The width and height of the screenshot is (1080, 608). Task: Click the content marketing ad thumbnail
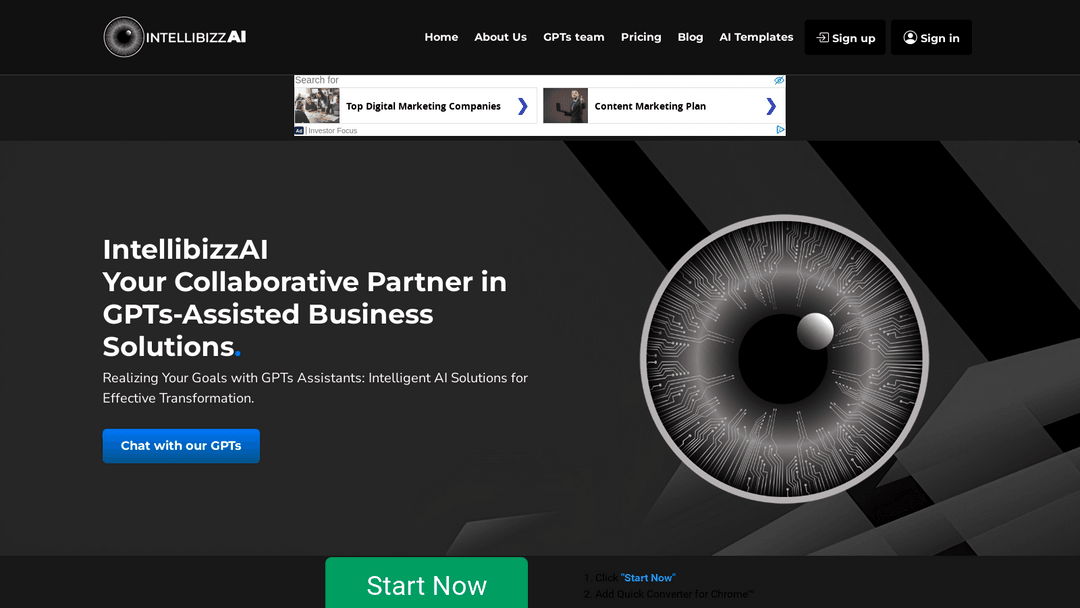(565, 105)
